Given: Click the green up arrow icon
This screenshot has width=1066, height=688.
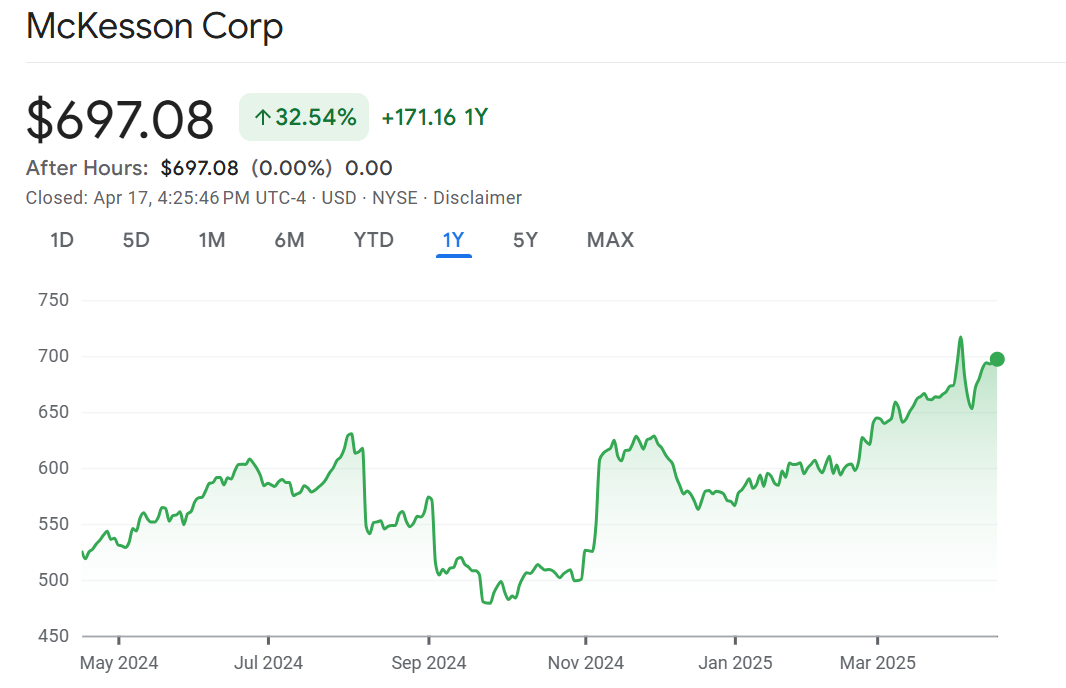Looking at the screenshot, I should pyautogui.click(x=262, y=118).
